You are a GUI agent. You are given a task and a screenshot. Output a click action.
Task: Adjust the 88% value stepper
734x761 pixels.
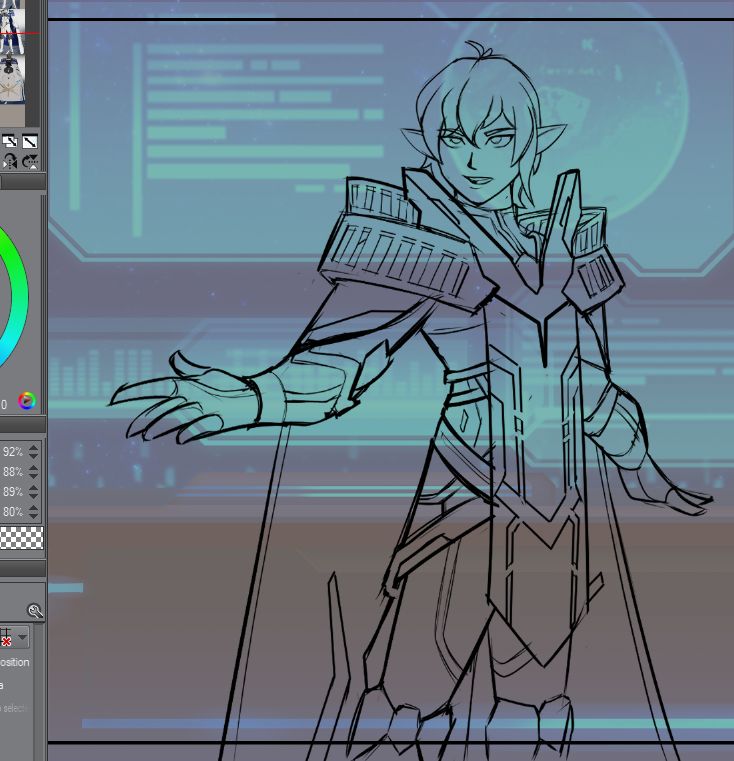pyautogui.click(x=33, y=472)
